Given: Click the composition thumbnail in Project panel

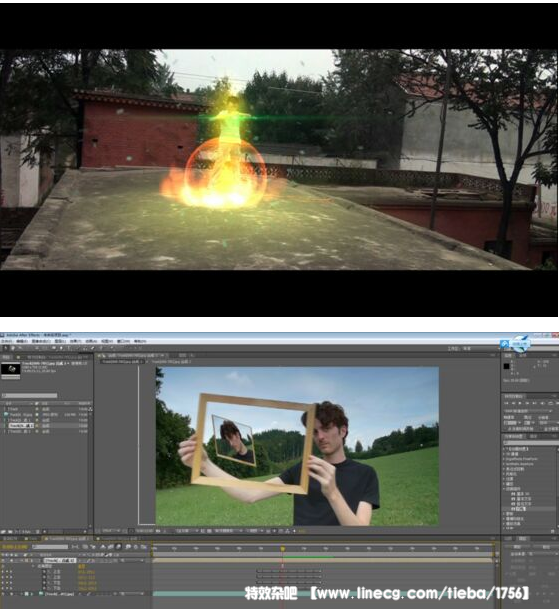Looking at the screenshot, I should click(x=11, y=369).
